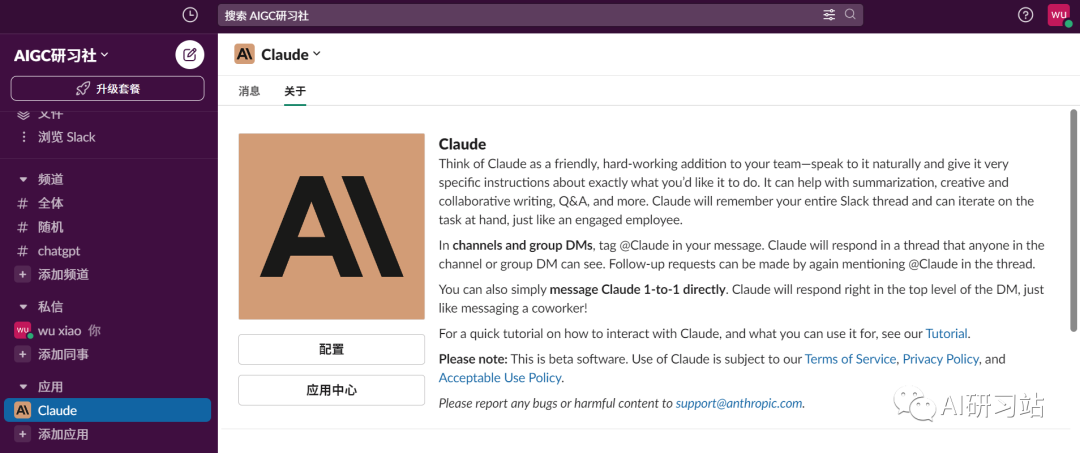
Task: Collapse the 频道 section
Action: coord(23,180)
